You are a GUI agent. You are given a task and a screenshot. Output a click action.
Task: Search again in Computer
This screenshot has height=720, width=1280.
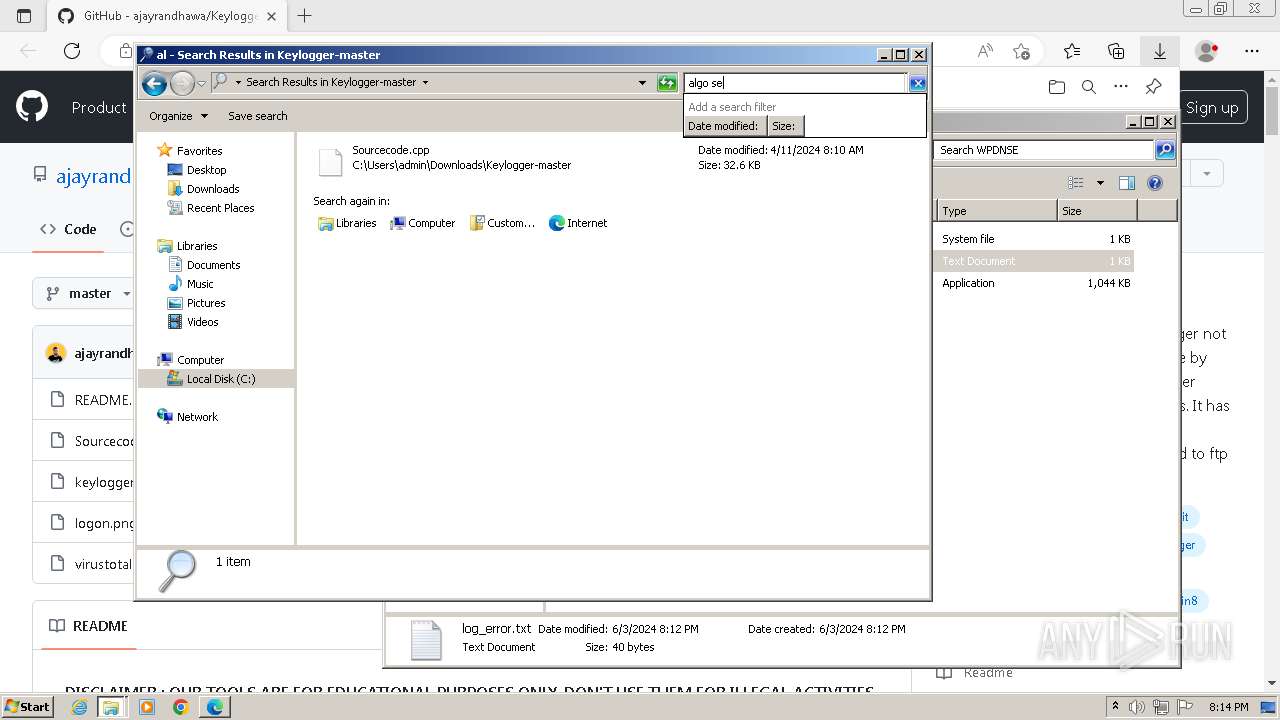coord(422,223)
